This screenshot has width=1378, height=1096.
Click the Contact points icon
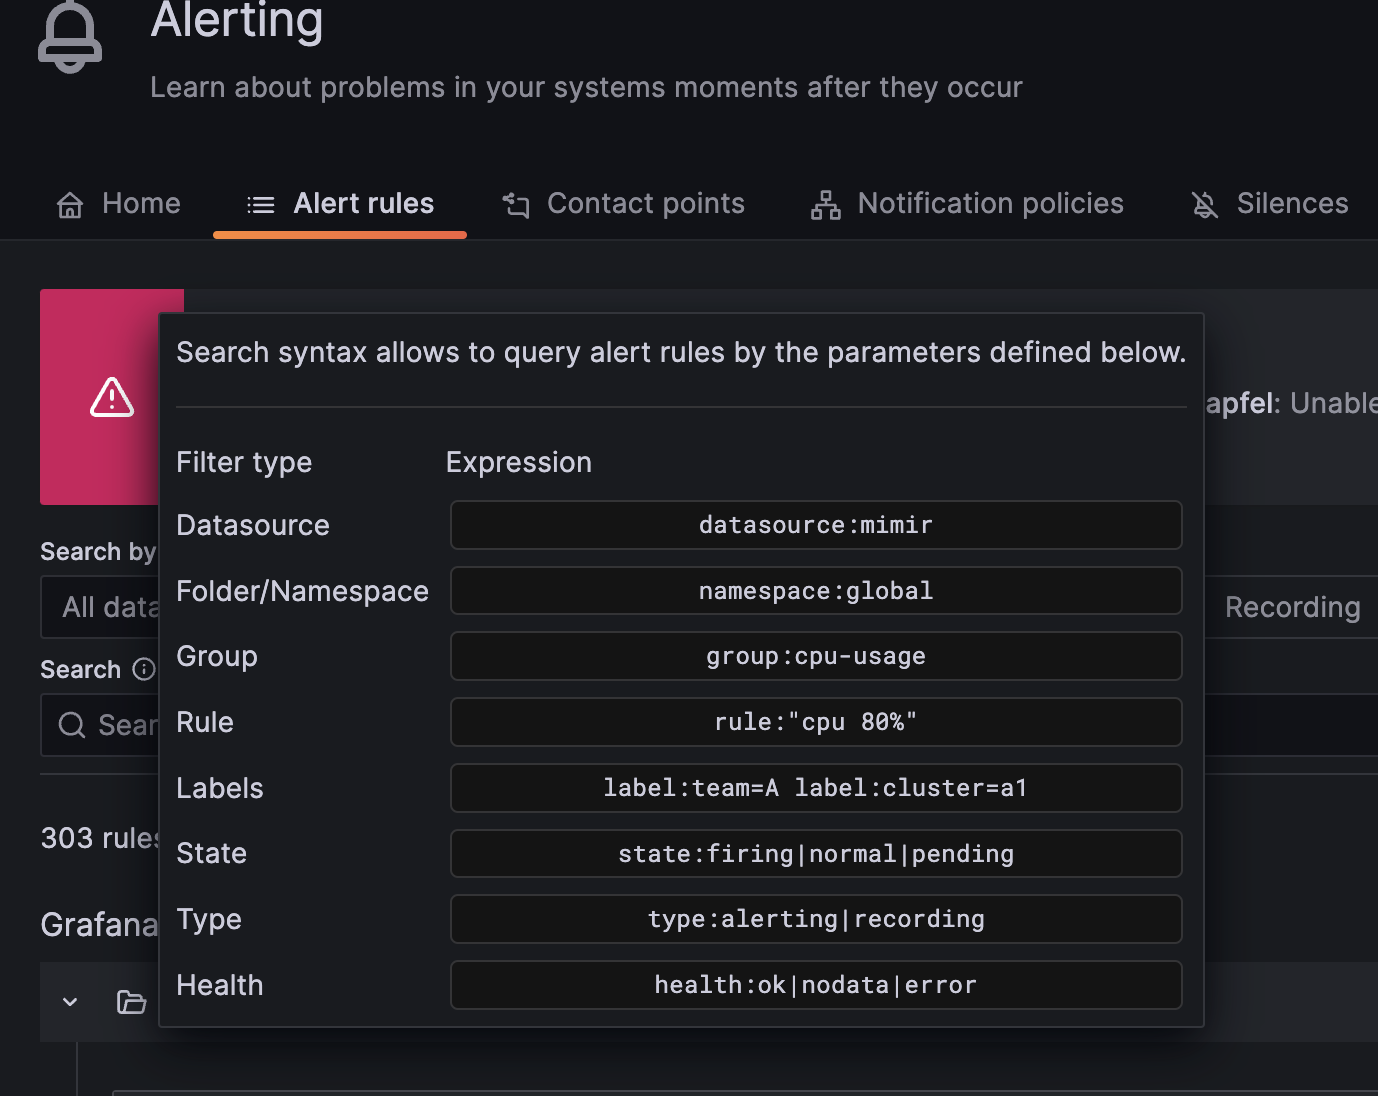515,204
